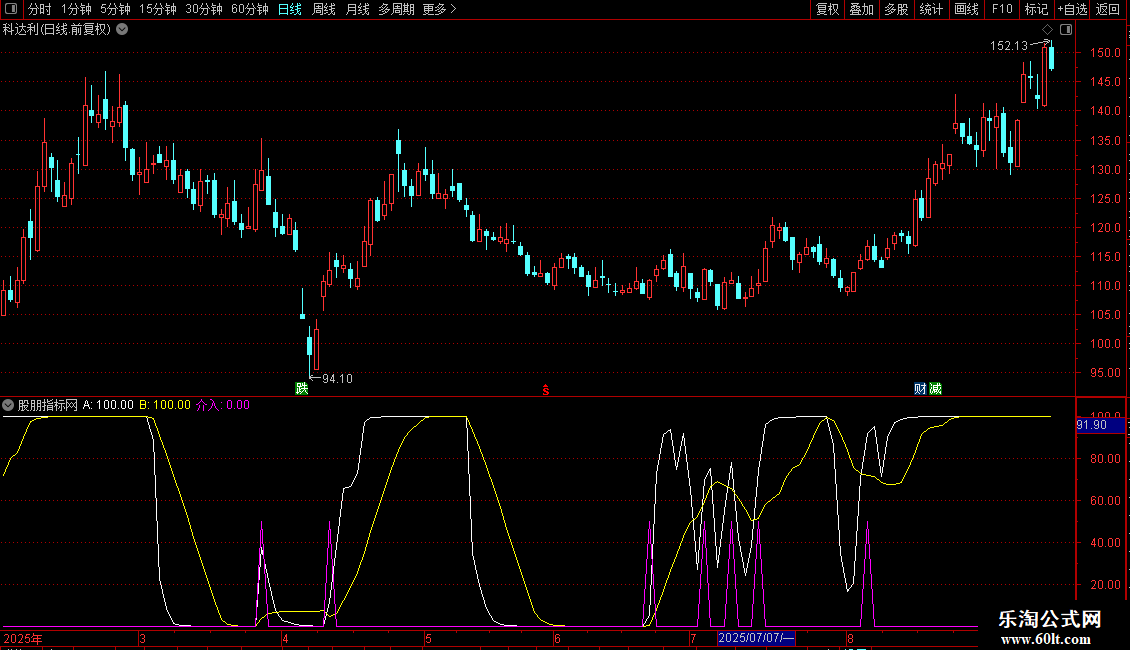Select the 15分钟 timeframe tab
The height and width of the screenshot is (650, 1130).
point(157,9)
